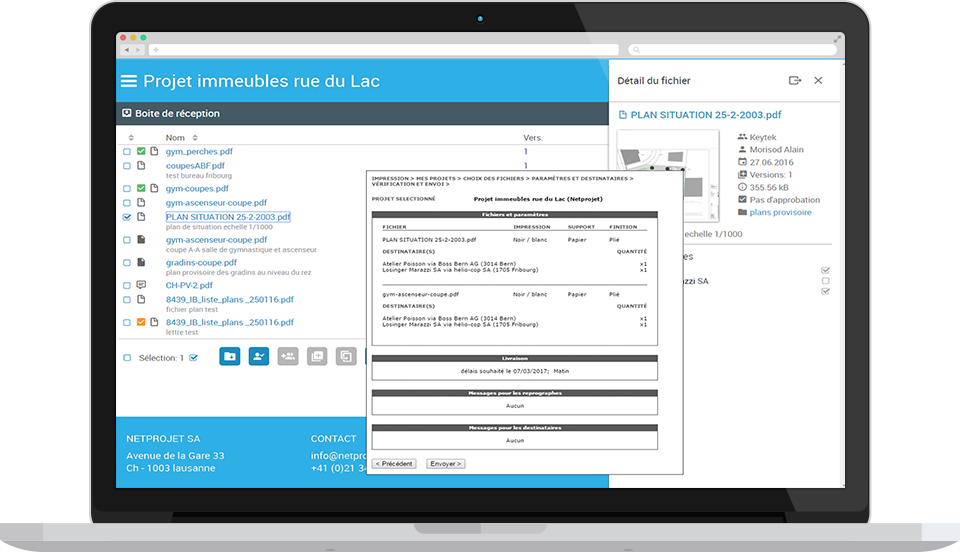Screen dimensions: 960x552
Task: Click MES PROJETS in the print breadcrumb
Action: coord(435,178)
